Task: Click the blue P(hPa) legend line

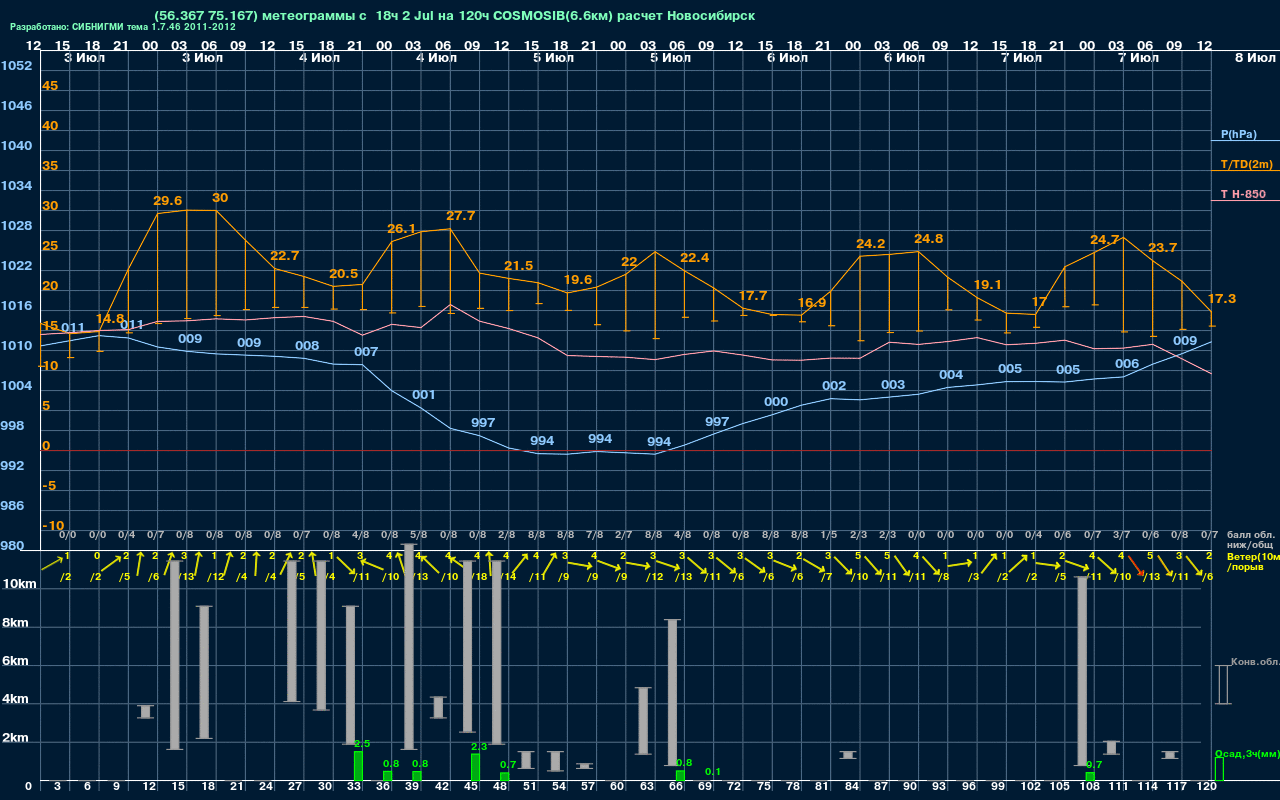Action: click(1245, 142)
